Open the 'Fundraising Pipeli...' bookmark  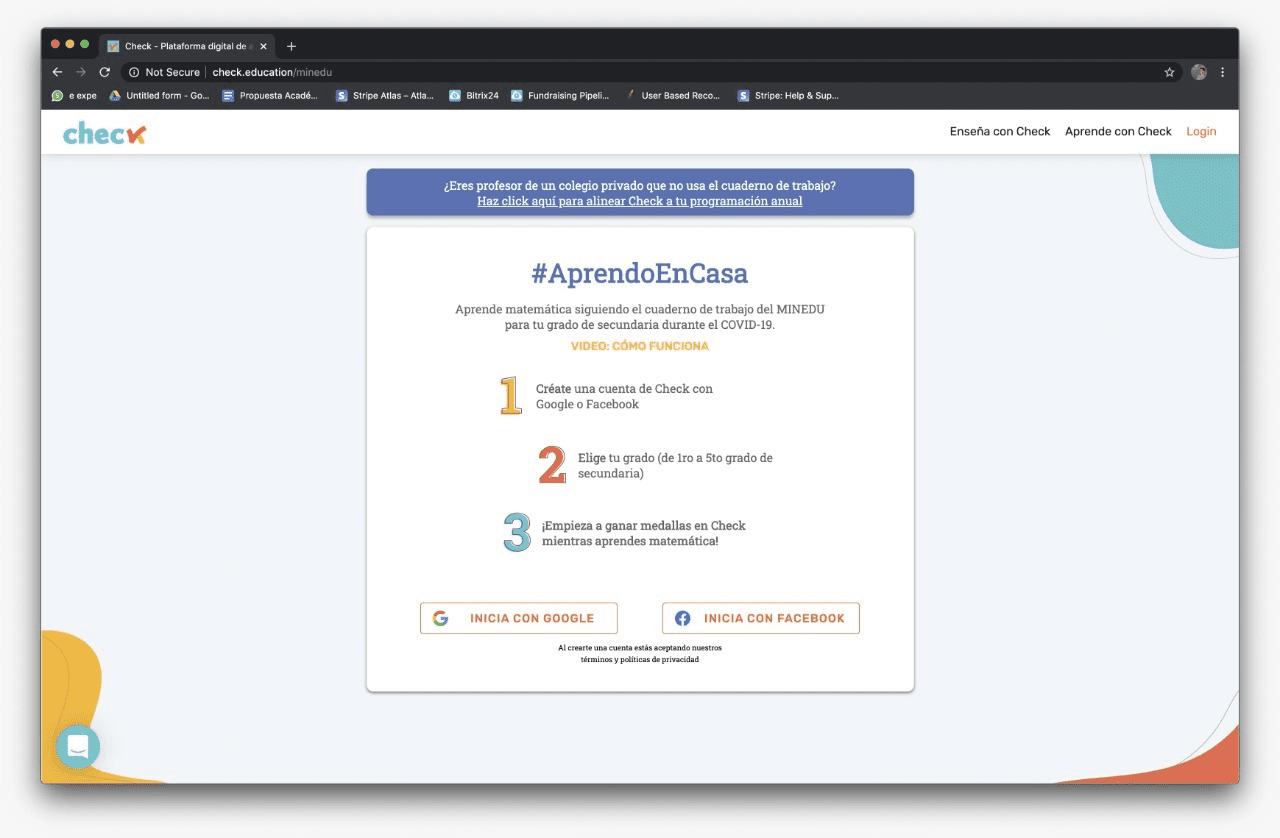tap(560, 96)
